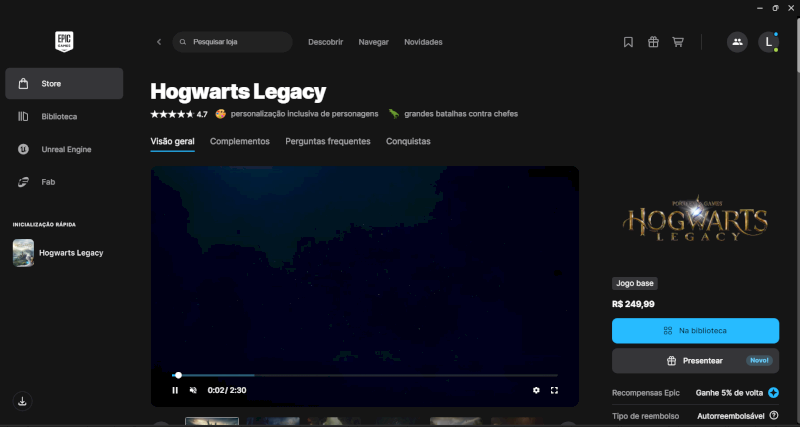Switch to the Conquistas tab
This screenshot has height=427, width=800.
[x=408, y=141]
